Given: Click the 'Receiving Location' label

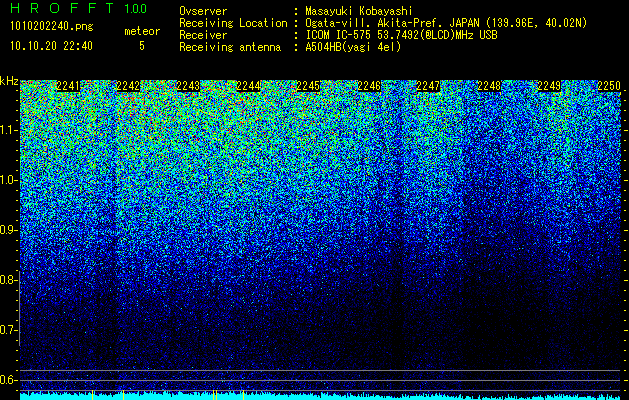Looking at the screenshot, I should tap(233, 23).
